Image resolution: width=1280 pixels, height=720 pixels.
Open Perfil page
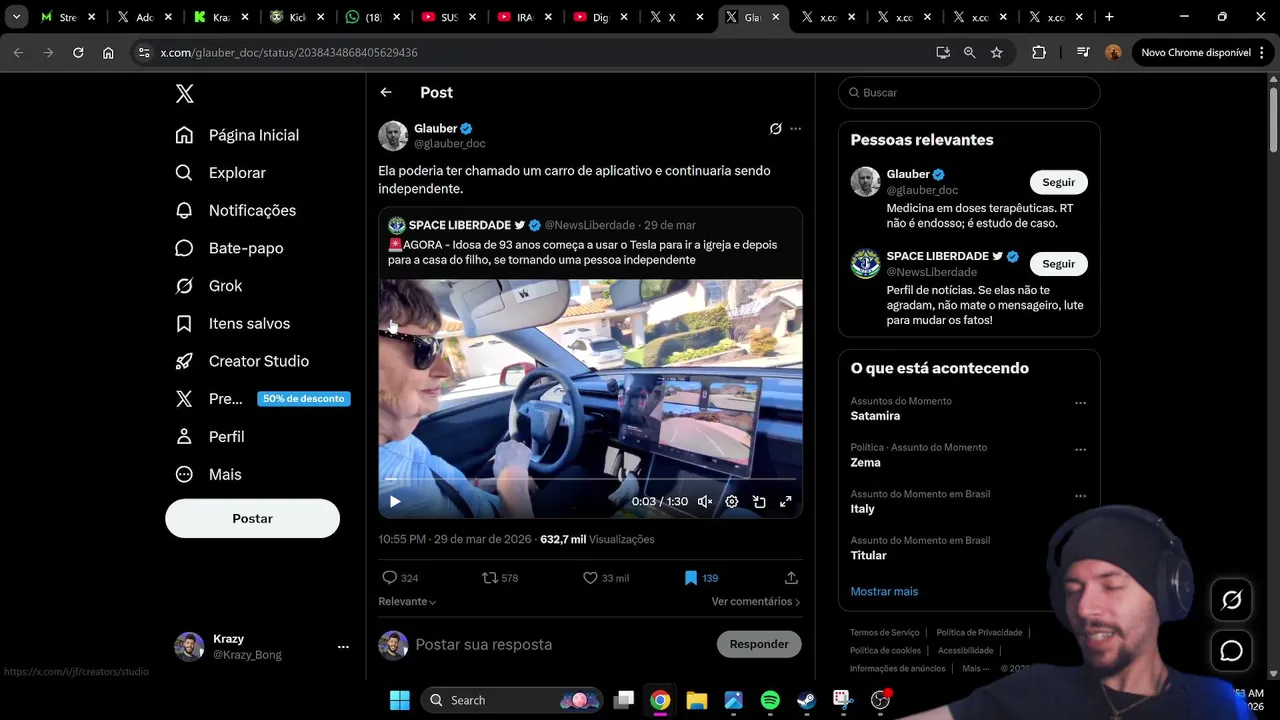(210, 437)
